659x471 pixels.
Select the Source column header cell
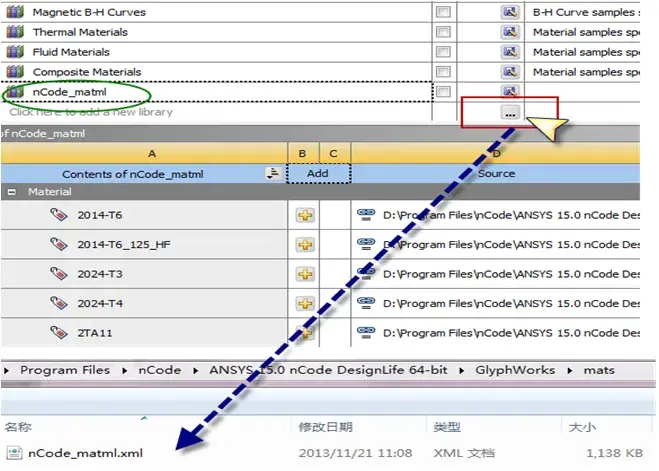496,174
